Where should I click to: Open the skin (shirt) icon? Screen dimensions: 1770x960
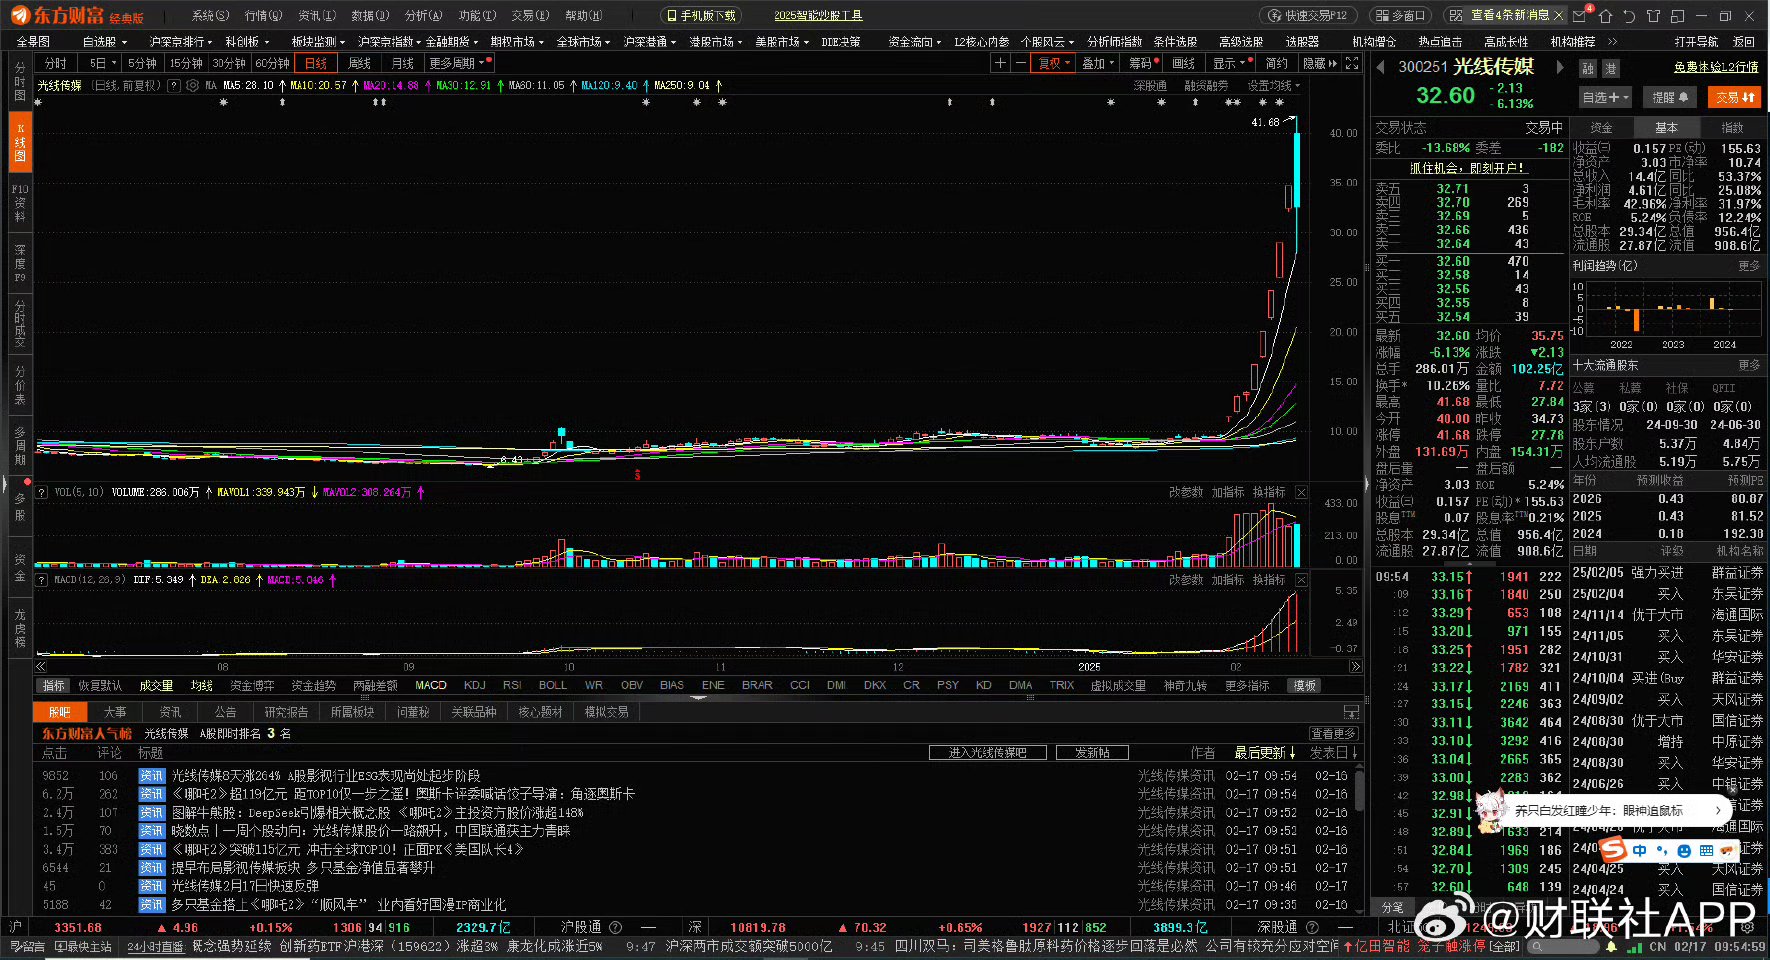point(1653,16)
